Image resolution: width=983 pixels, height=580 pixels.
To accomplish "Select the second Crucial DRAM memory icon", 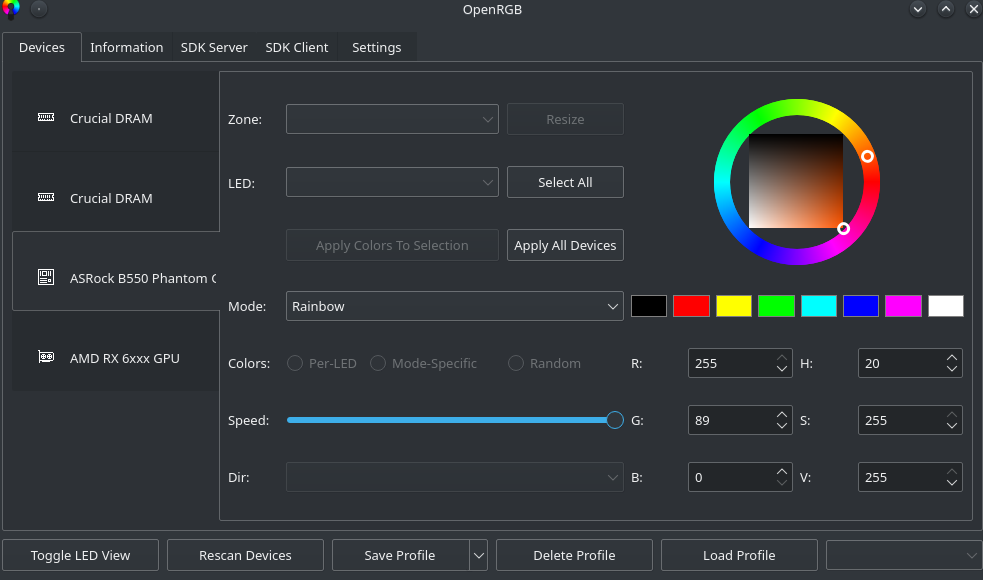I will [x=46, y=198].
